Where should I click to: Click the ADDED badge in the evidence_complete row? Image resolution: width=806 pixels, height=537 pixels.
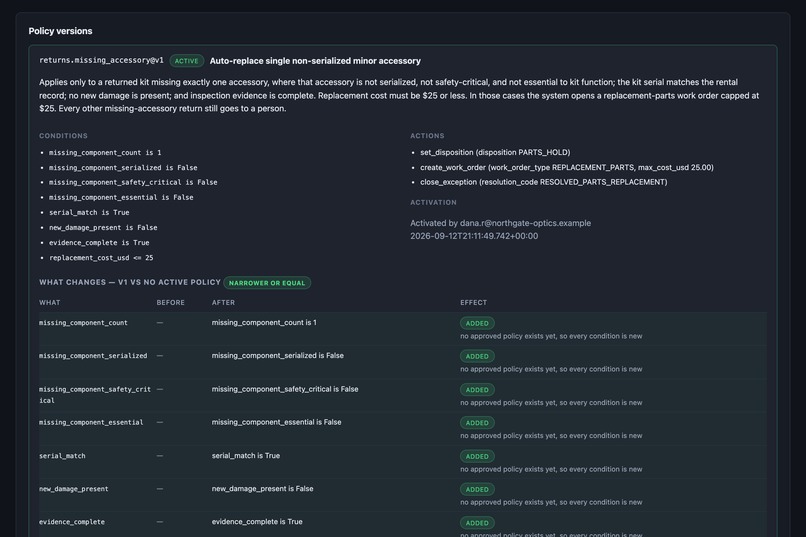(477, 523)
